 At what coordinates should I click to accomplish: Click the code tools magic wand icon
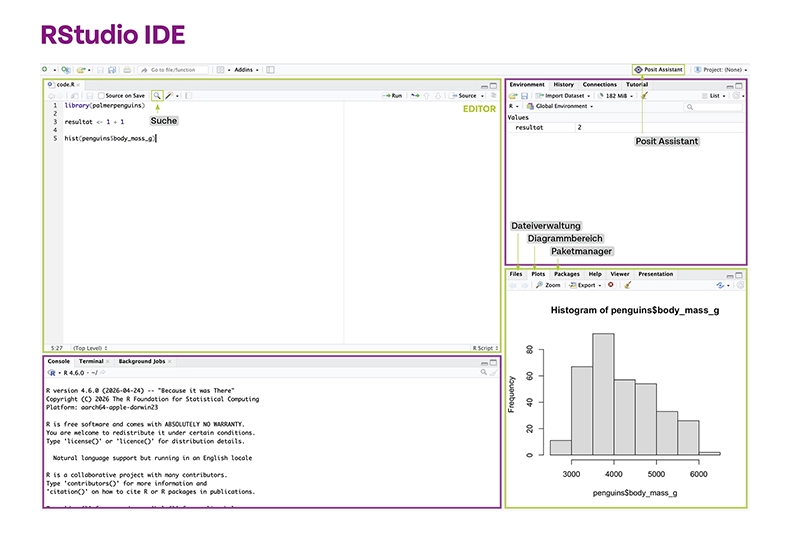pos(169,96)
